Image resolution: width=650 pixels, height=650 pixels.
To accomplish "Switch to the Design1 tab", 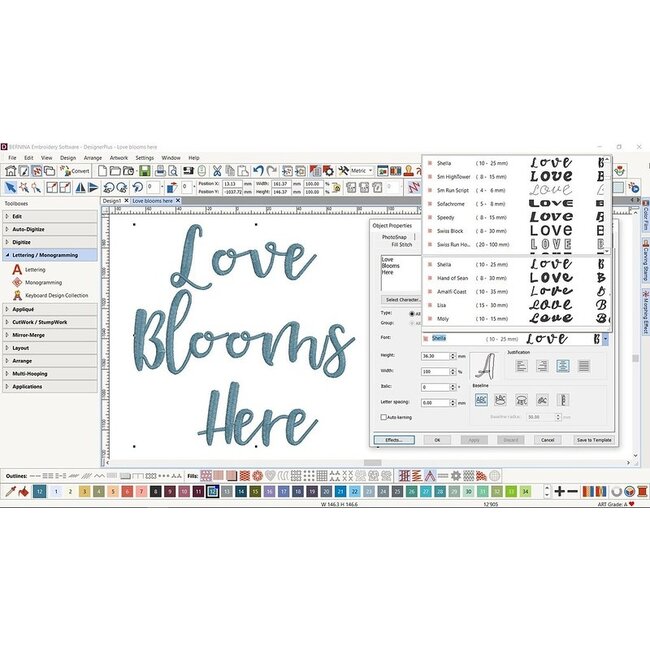I will 112,200.
